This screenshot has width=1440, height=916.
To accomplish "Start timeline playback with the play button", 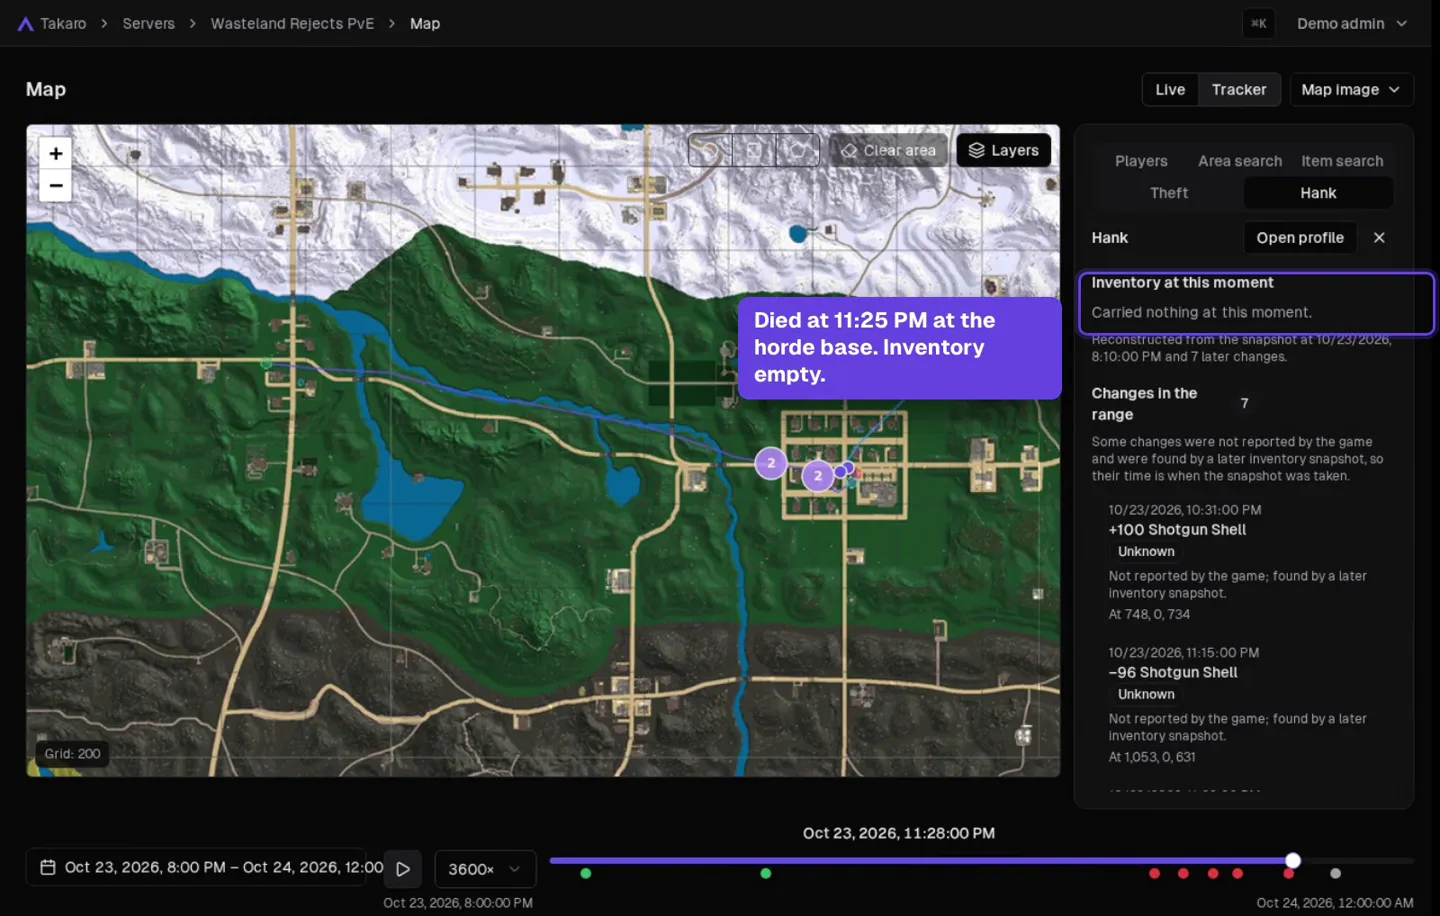I will click(403, 869).
